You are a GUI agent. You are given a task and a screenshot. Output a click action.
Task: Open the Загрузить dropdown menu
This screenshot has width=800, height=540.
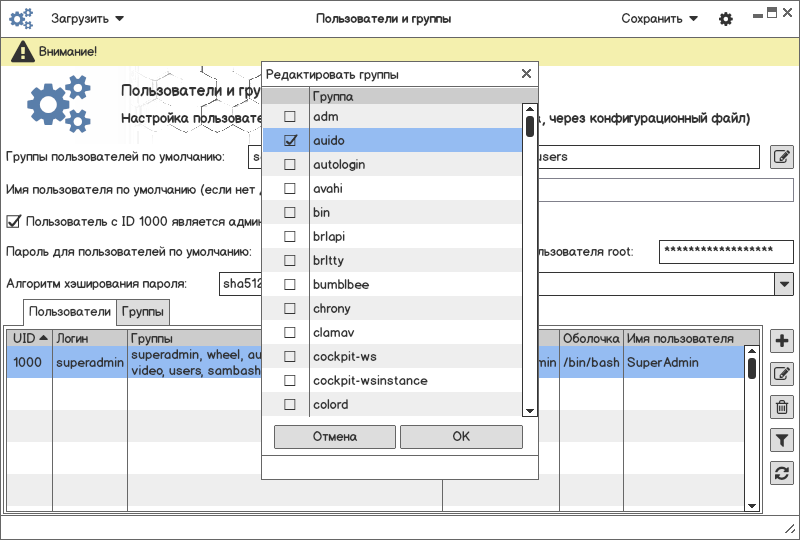click(88, 19)
